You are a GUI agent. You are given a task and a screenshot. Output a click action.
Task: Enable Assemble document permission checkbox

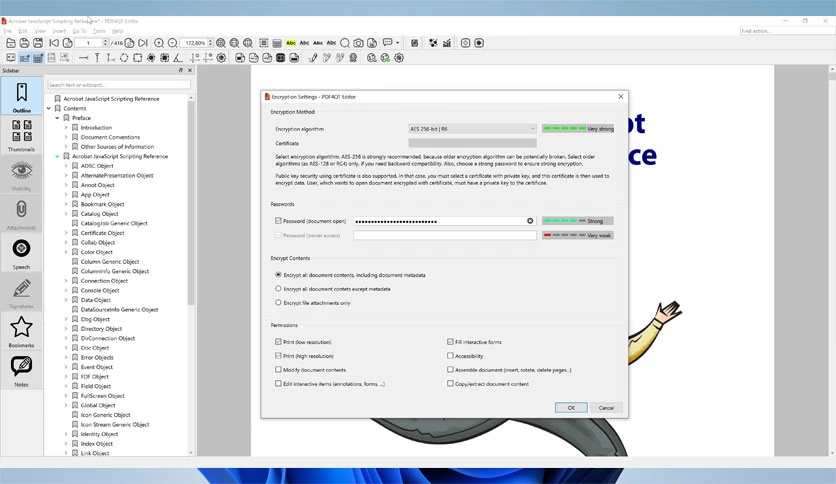[451, 369]
